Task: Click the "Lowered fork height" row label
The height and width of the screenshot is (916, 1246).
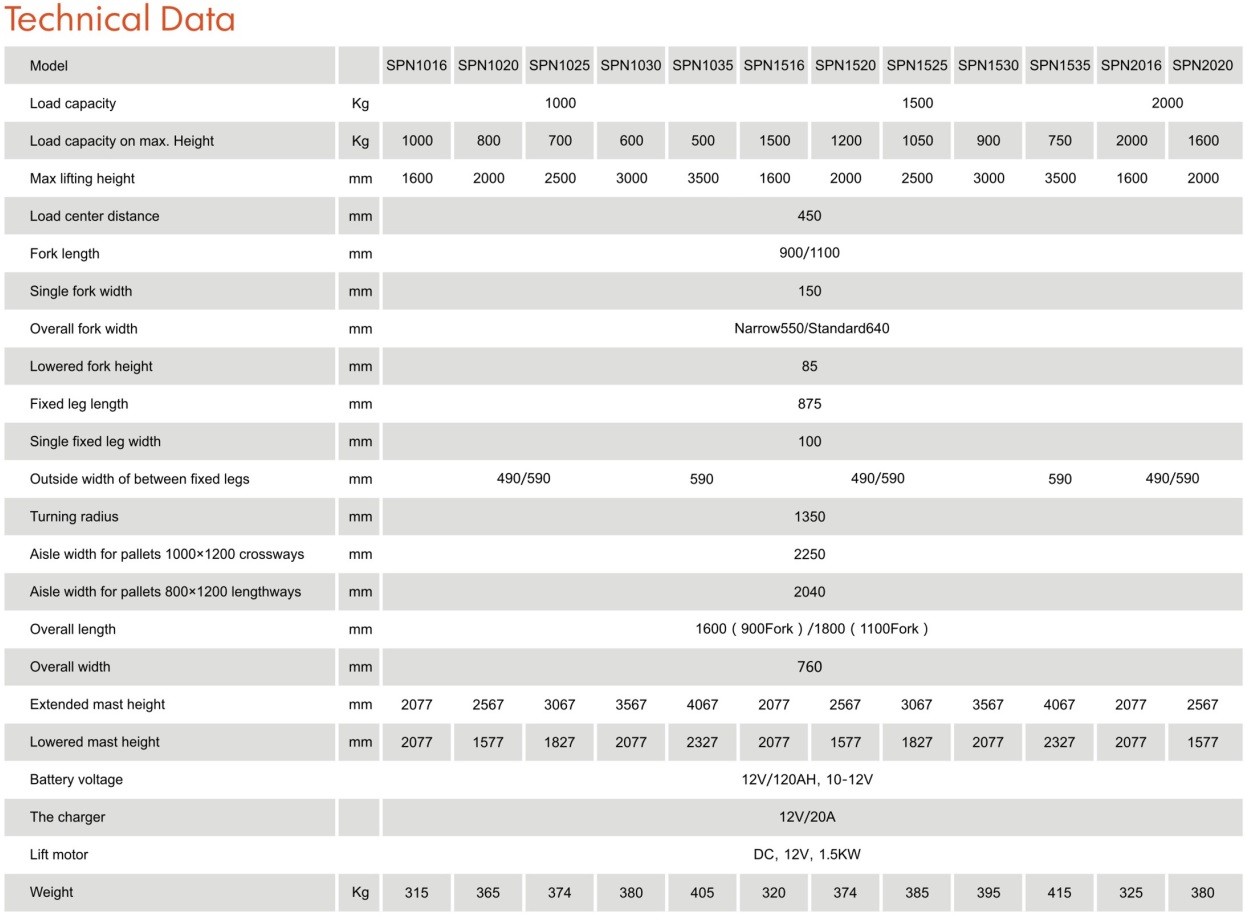Action: pyautogui.click(x=91, y=366)
